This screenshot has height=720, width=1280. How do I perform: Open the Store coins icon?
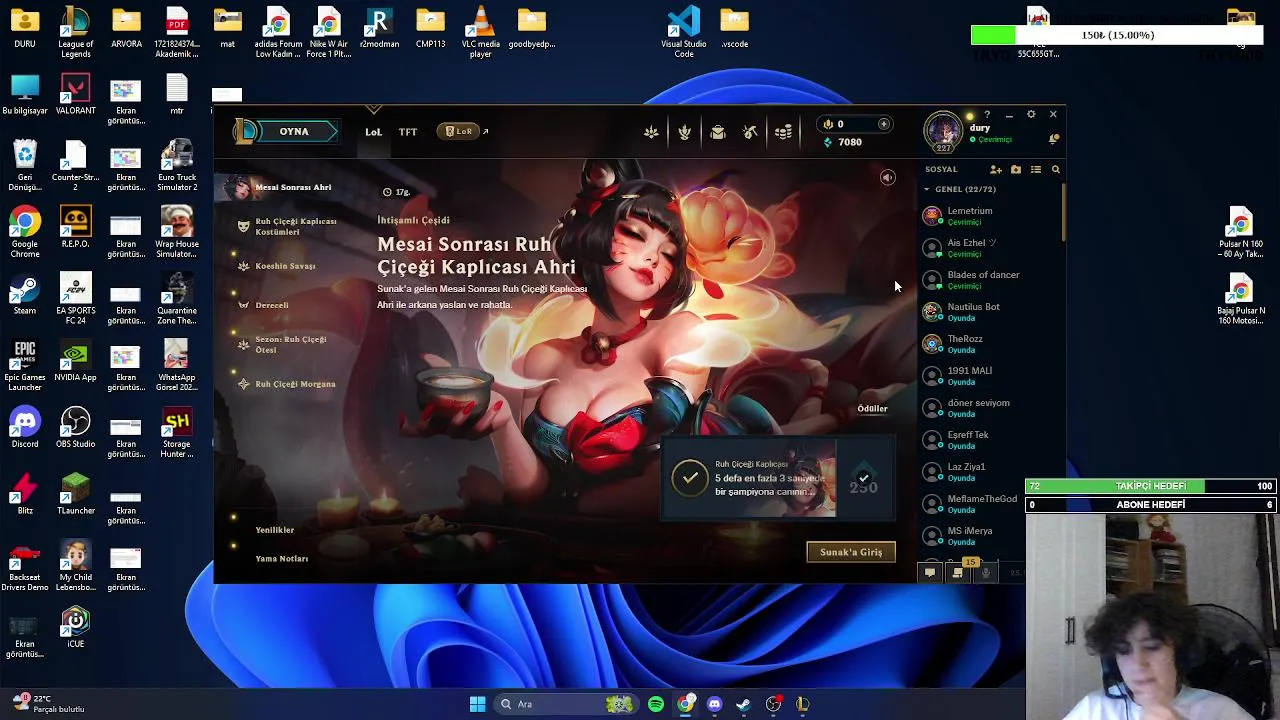[783, 132]
